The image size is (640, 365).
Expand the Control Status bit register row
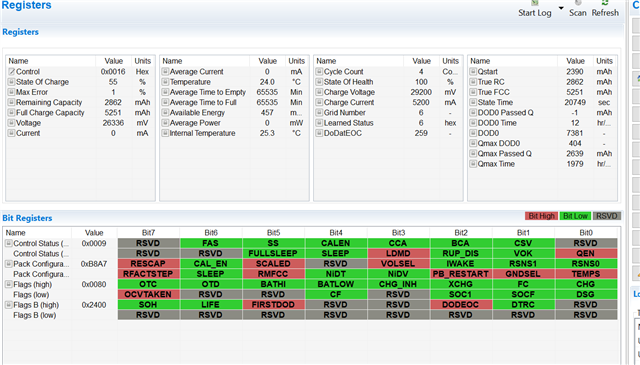[x=9, y=243]
